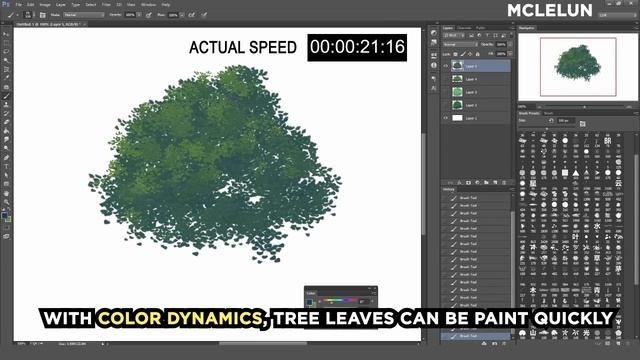640x360 pixels.
Task: Select the Move tool
Action: (x=6, y=34)
